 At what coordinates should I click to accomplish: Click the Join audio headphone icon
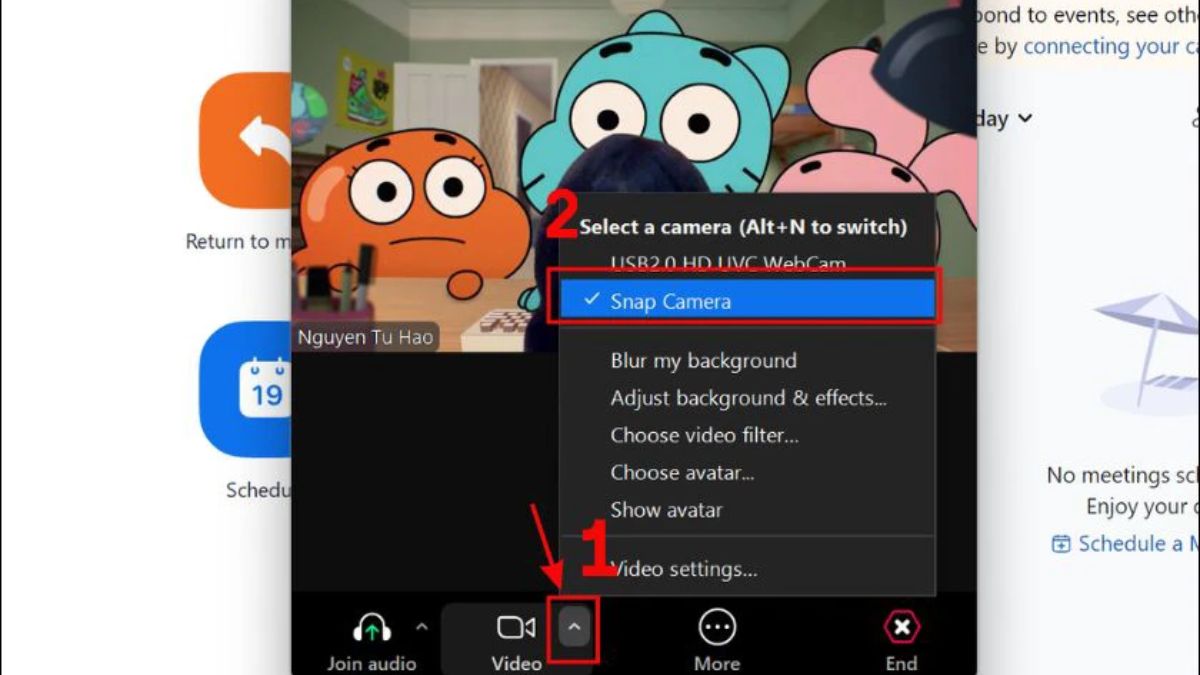coord(372,627)
